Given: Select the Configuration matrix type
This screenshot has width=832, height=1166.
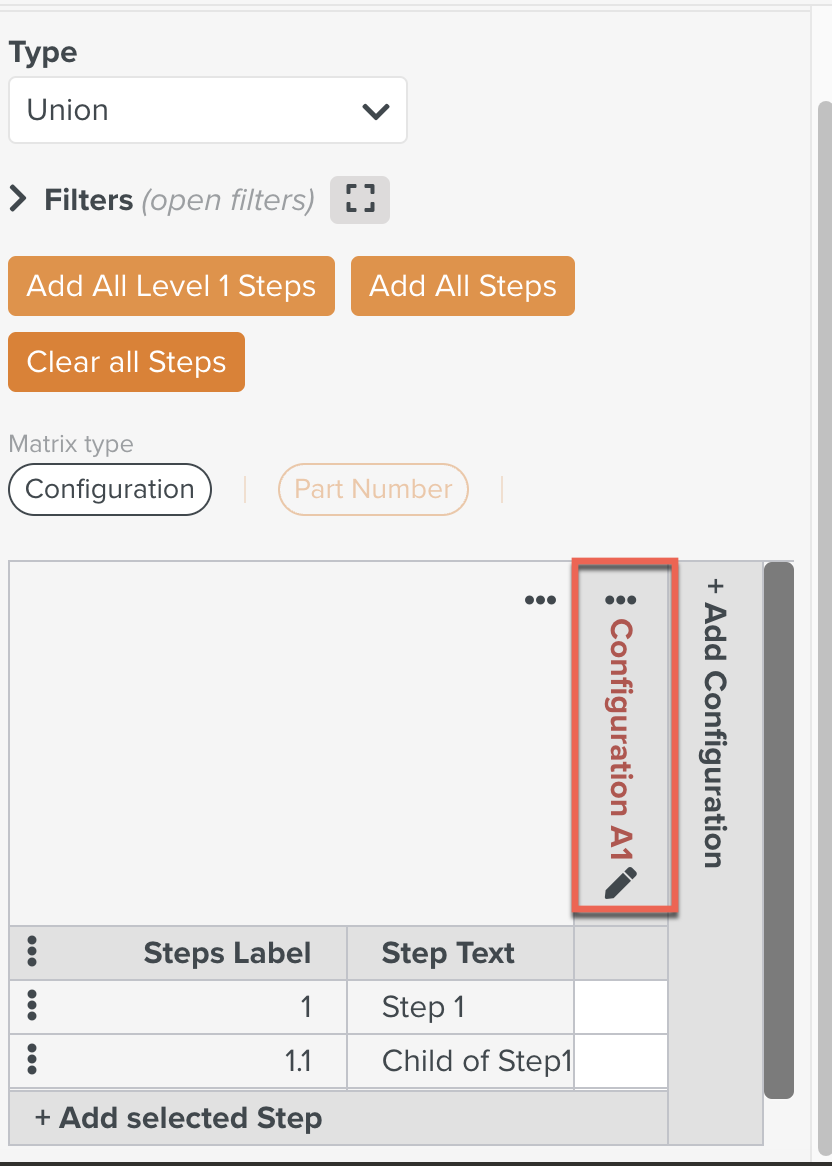Looking at the screenshot, I should click(x=110, y=489).
